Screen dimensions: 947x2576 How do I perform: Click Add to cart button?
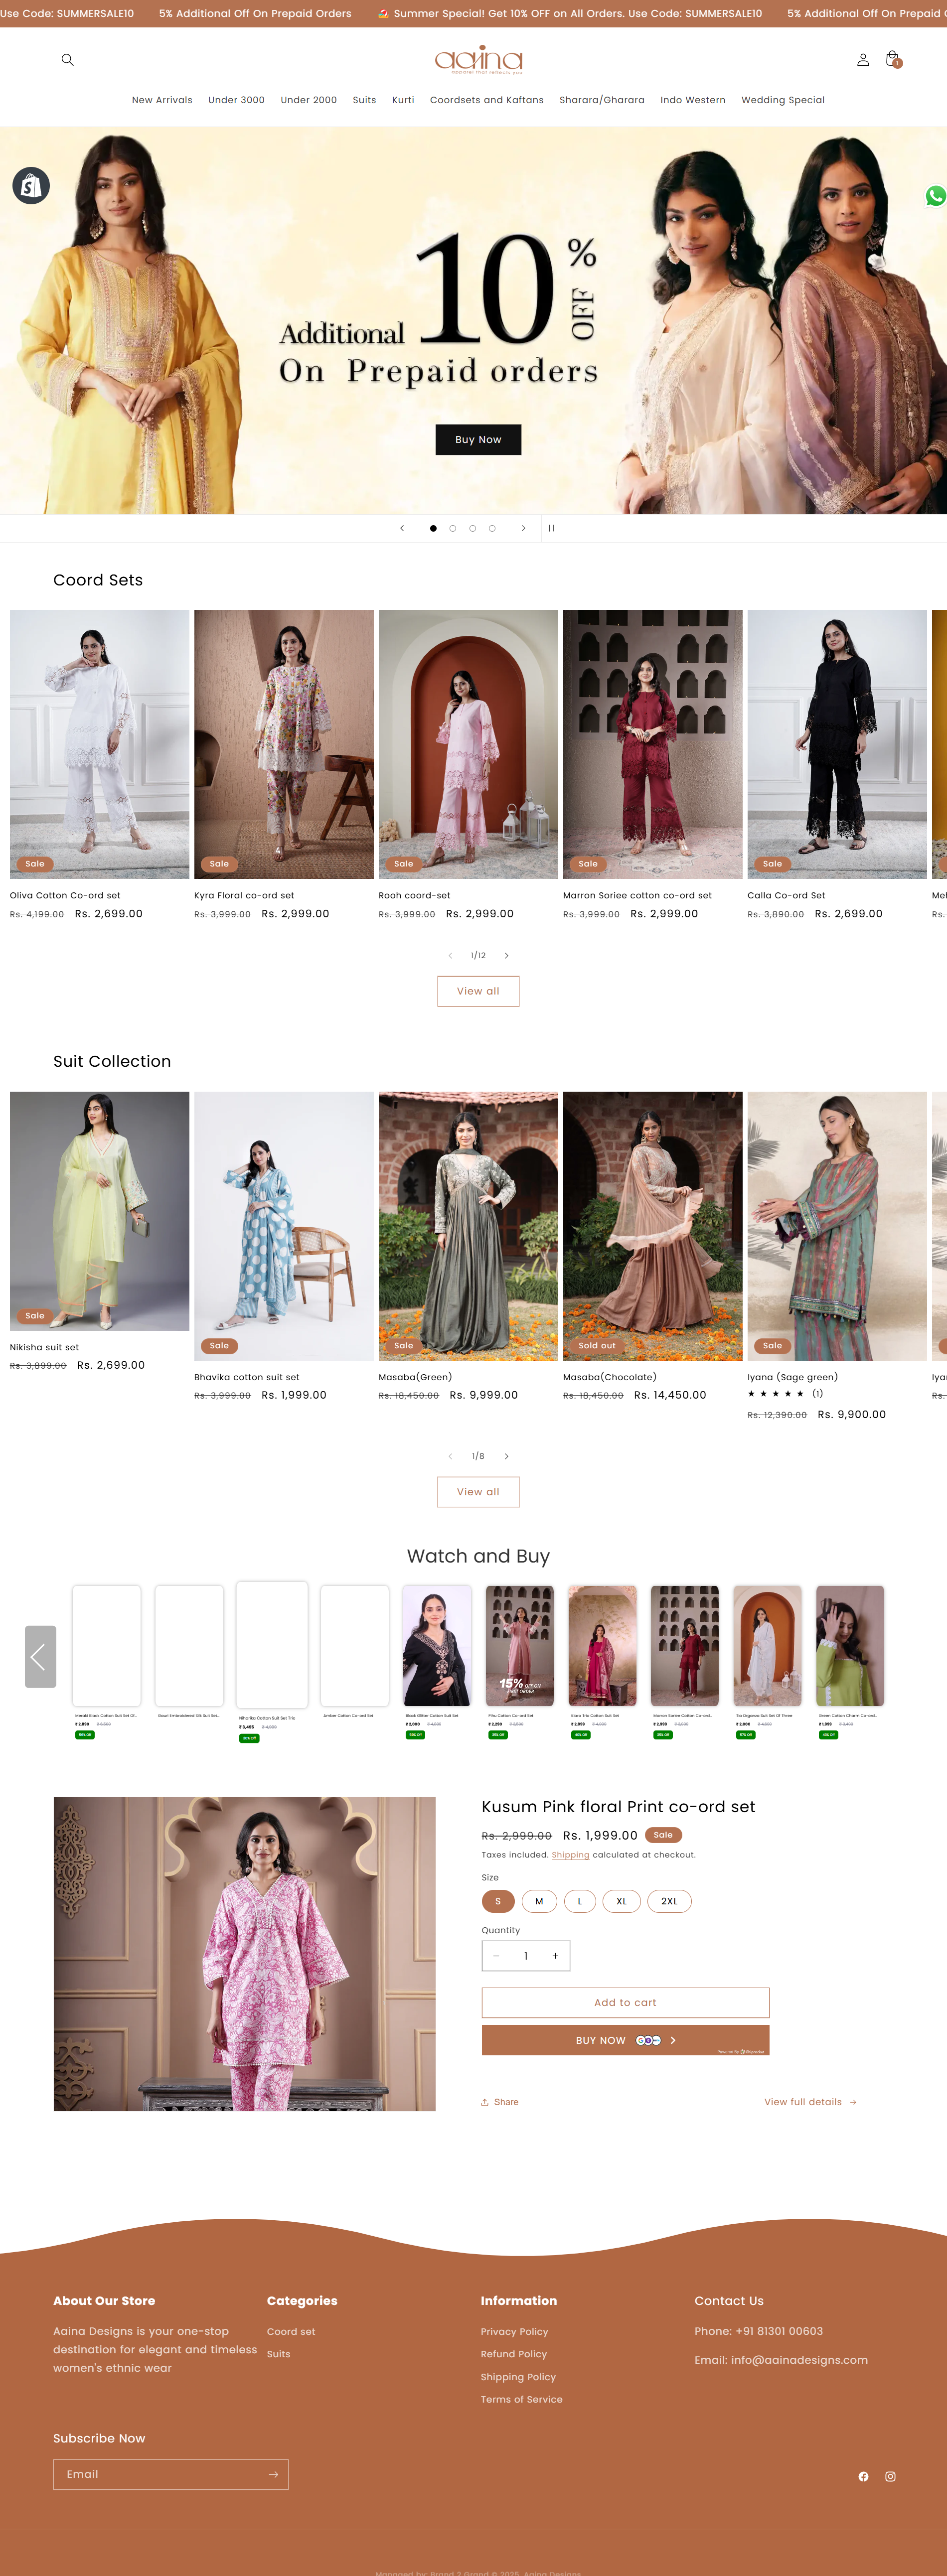(625, 2002)
